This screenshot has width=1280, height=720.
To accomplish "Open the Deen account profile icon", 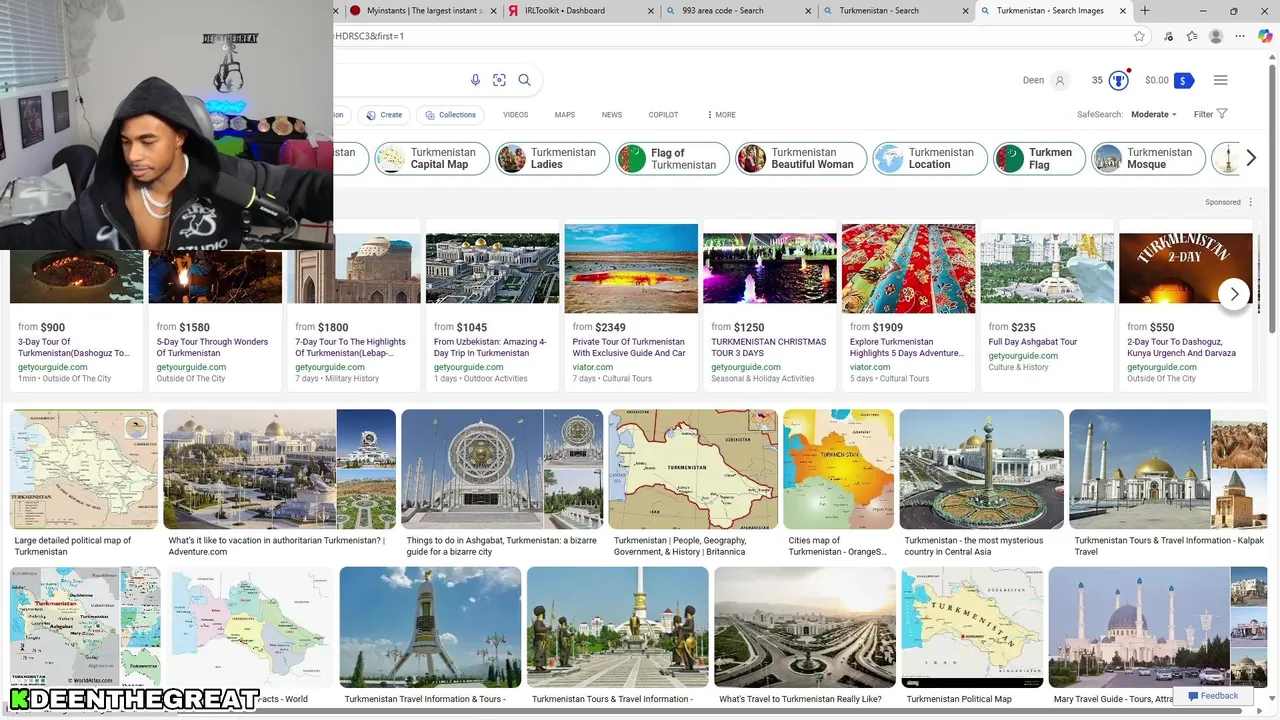I will pos(1060,80).
